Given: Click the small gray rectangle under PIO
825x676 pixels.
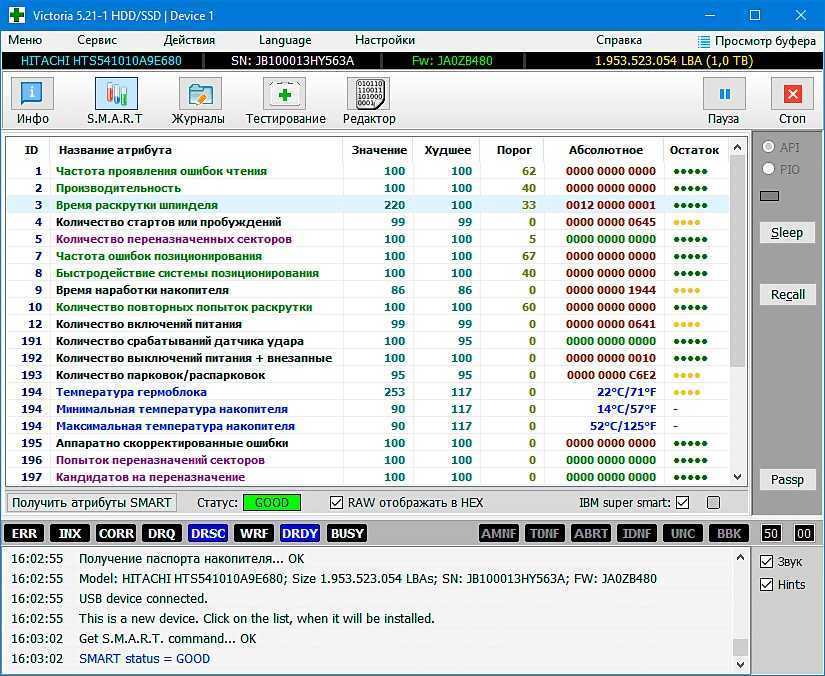Looking at the screenshot, I should coord(769,196).
